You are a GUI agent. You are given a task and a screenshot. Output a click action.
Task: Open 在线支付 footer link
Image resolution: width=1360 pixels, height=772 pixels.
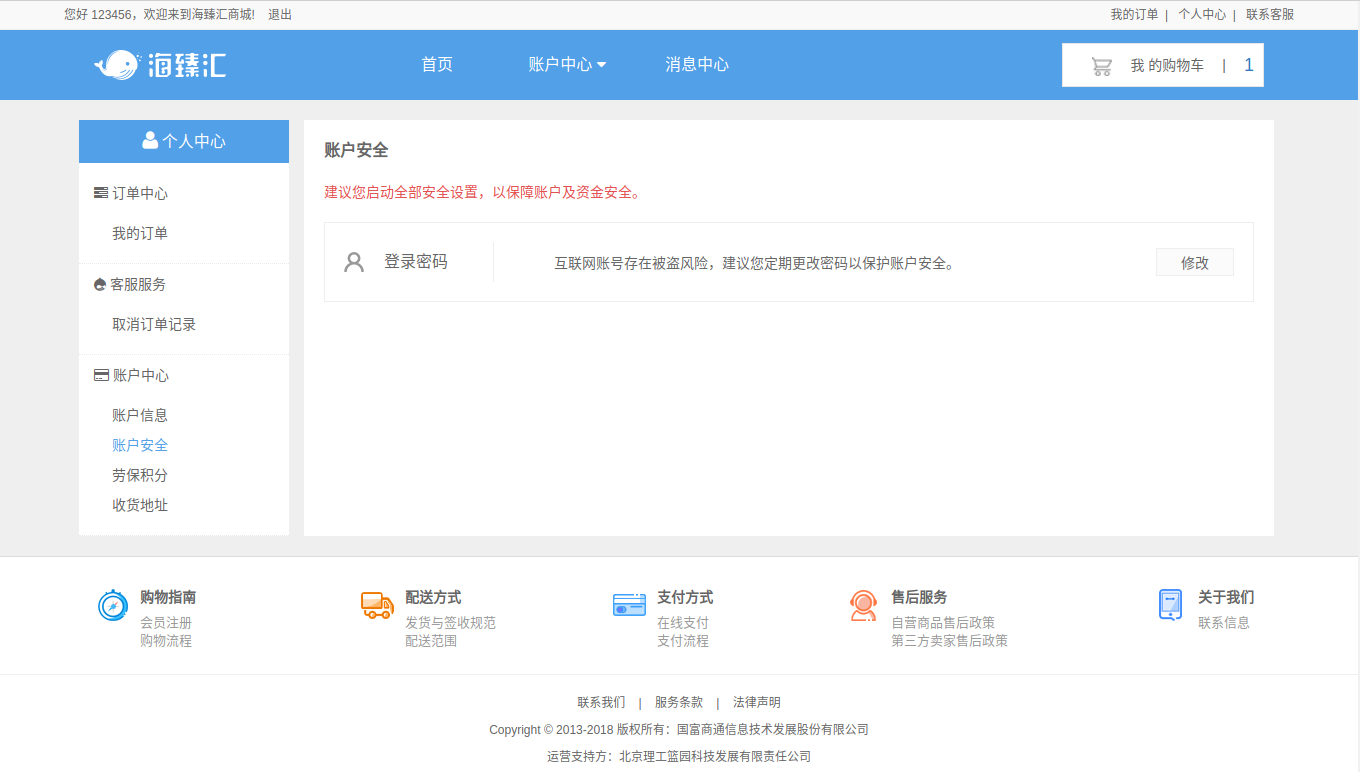tap(683, 623)
